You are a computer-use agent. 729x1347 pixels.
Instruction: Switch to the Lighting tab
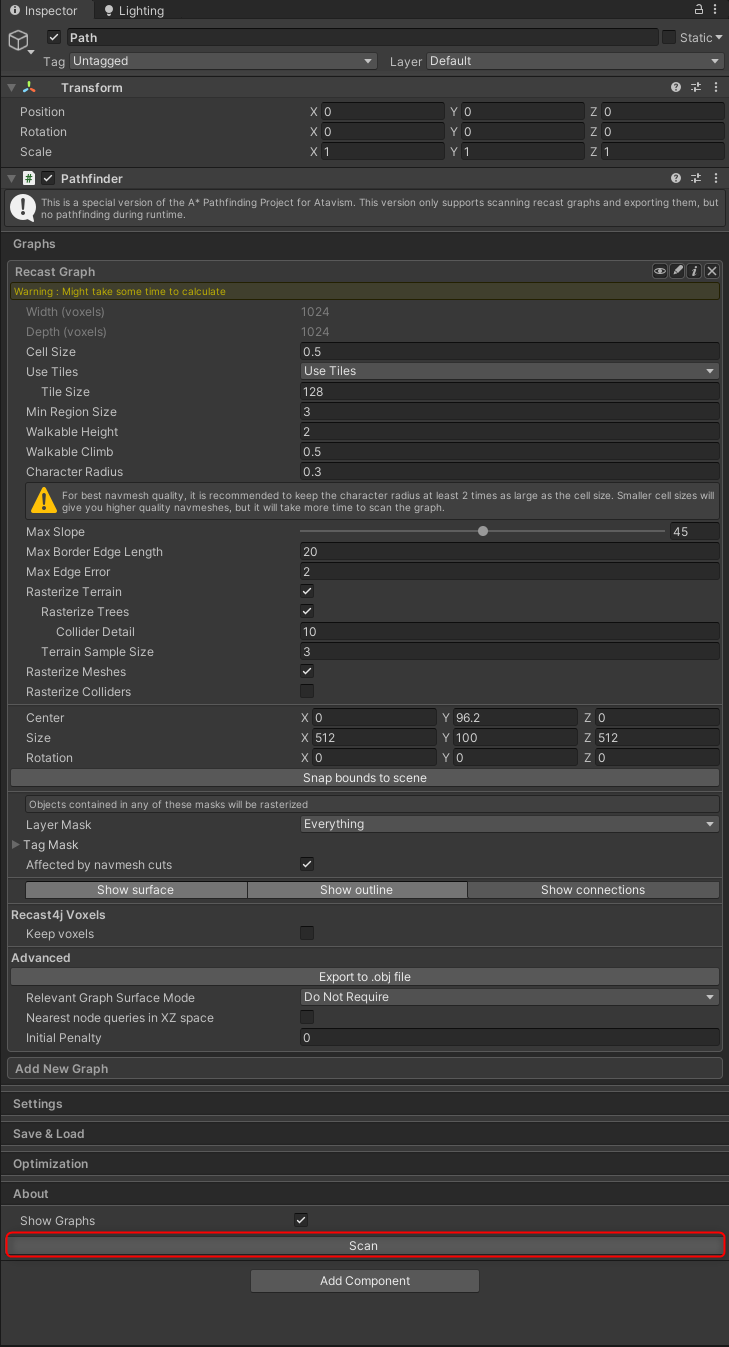[x=133, y=11]
